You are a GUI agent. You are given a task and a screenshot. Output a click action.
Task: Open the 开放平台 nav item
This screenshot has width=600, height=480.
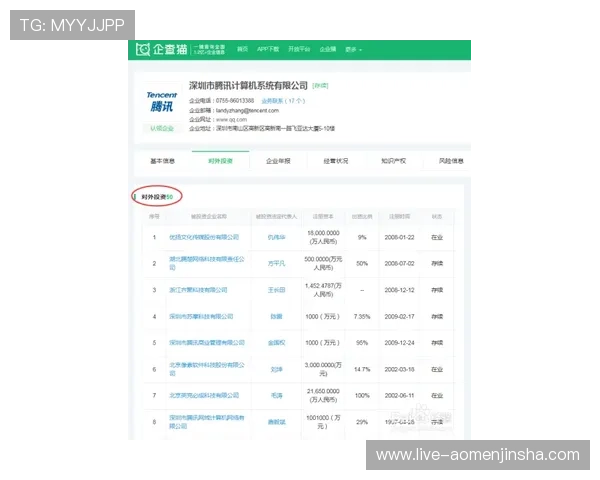click(299, 49)
